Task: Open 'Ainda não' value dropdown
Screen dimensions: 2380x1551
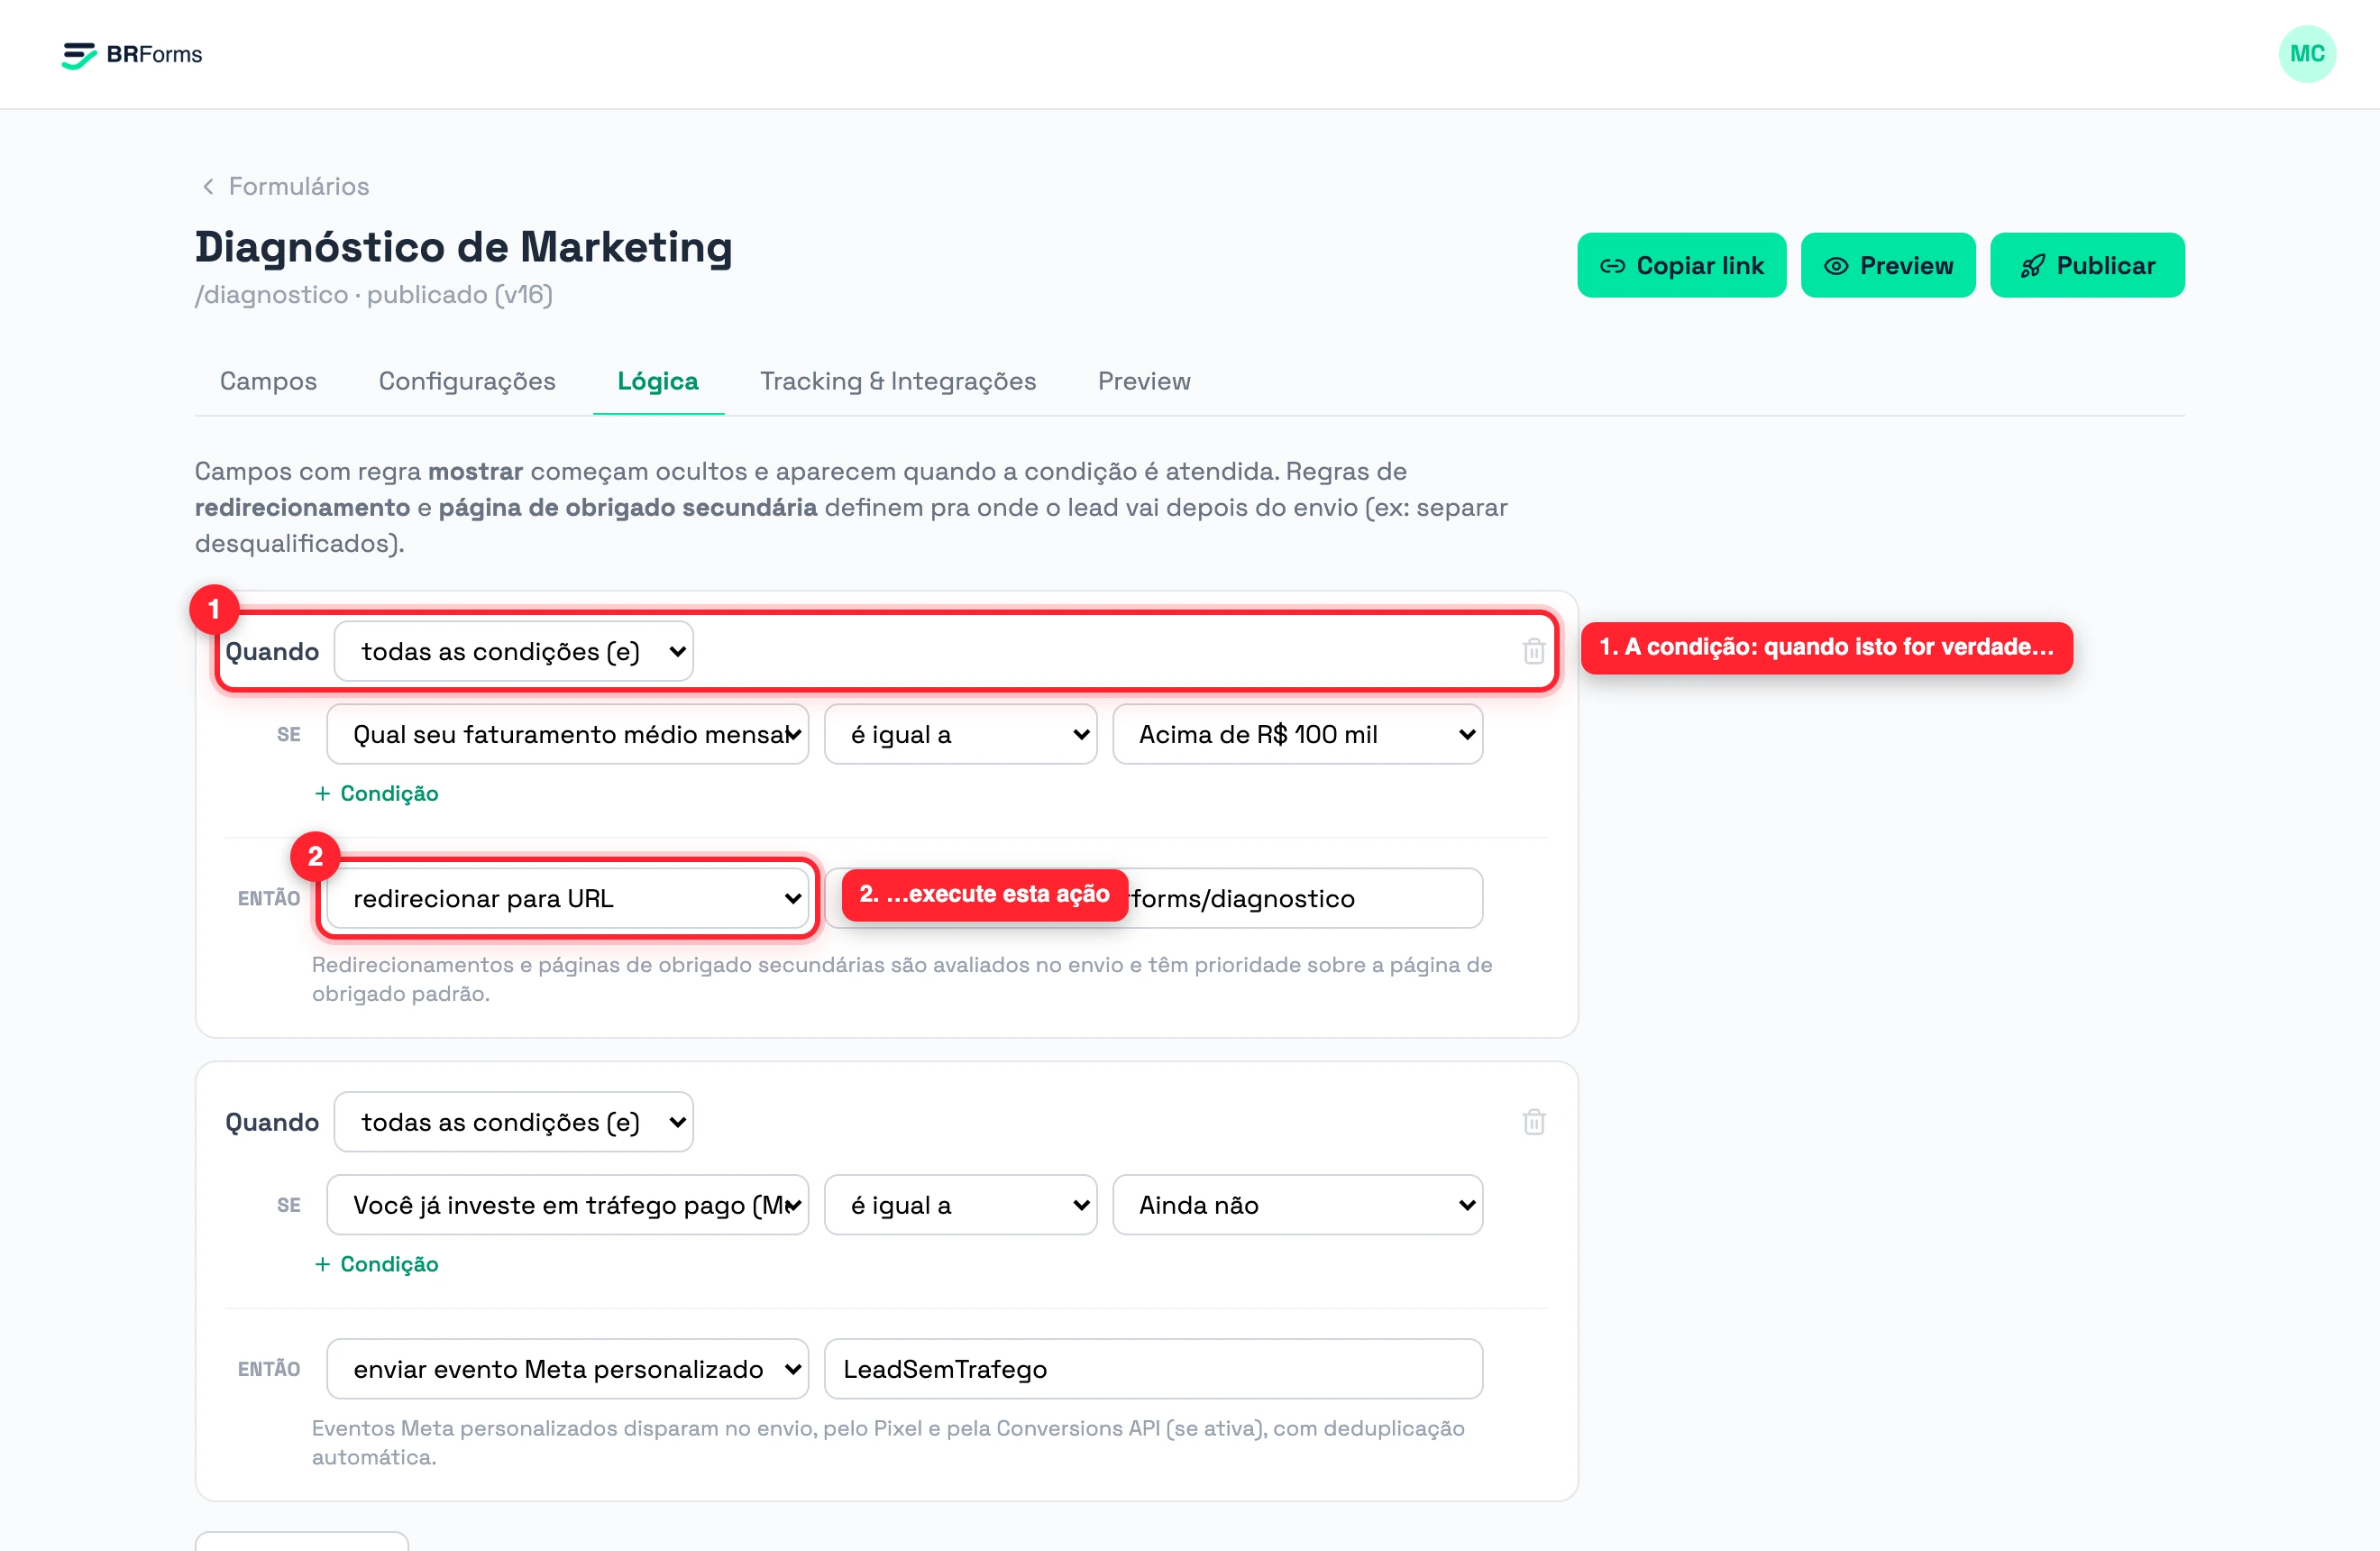Action: [1297, 1205]
